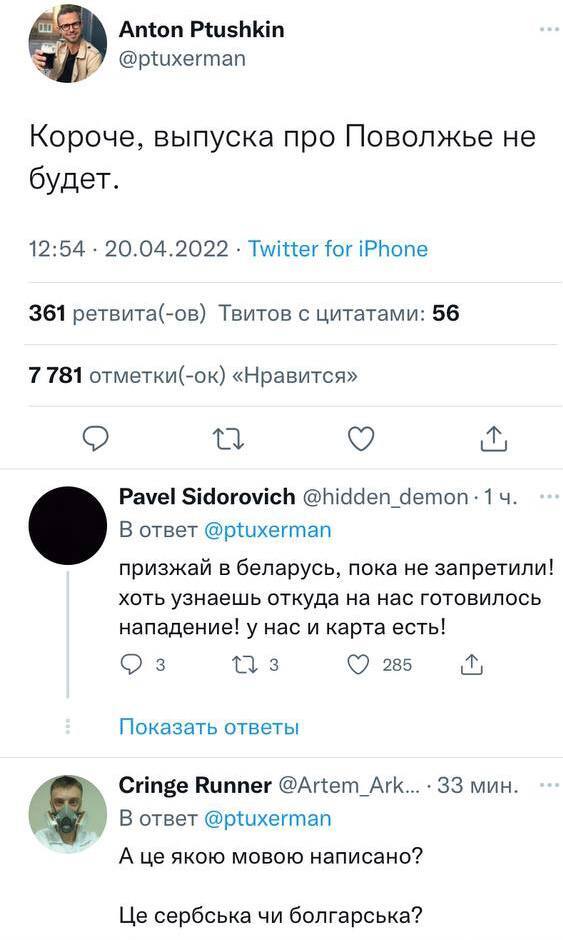Screen dimensions: 563x940
Task: Open the Twitter for iPhone link
Action: click(x=338, y=249)
